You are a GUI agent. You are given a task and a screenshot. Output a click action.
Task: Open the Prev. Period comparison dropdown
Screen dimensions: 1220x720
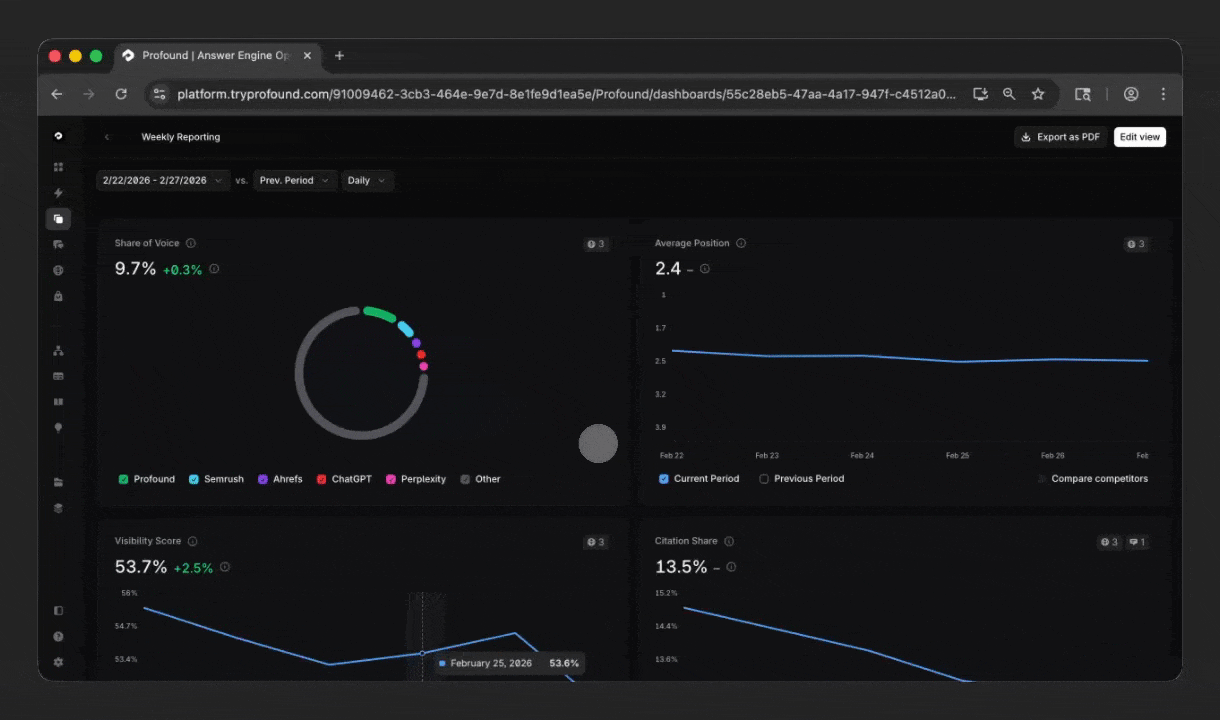pyautogui.click(x=294, y=180)
